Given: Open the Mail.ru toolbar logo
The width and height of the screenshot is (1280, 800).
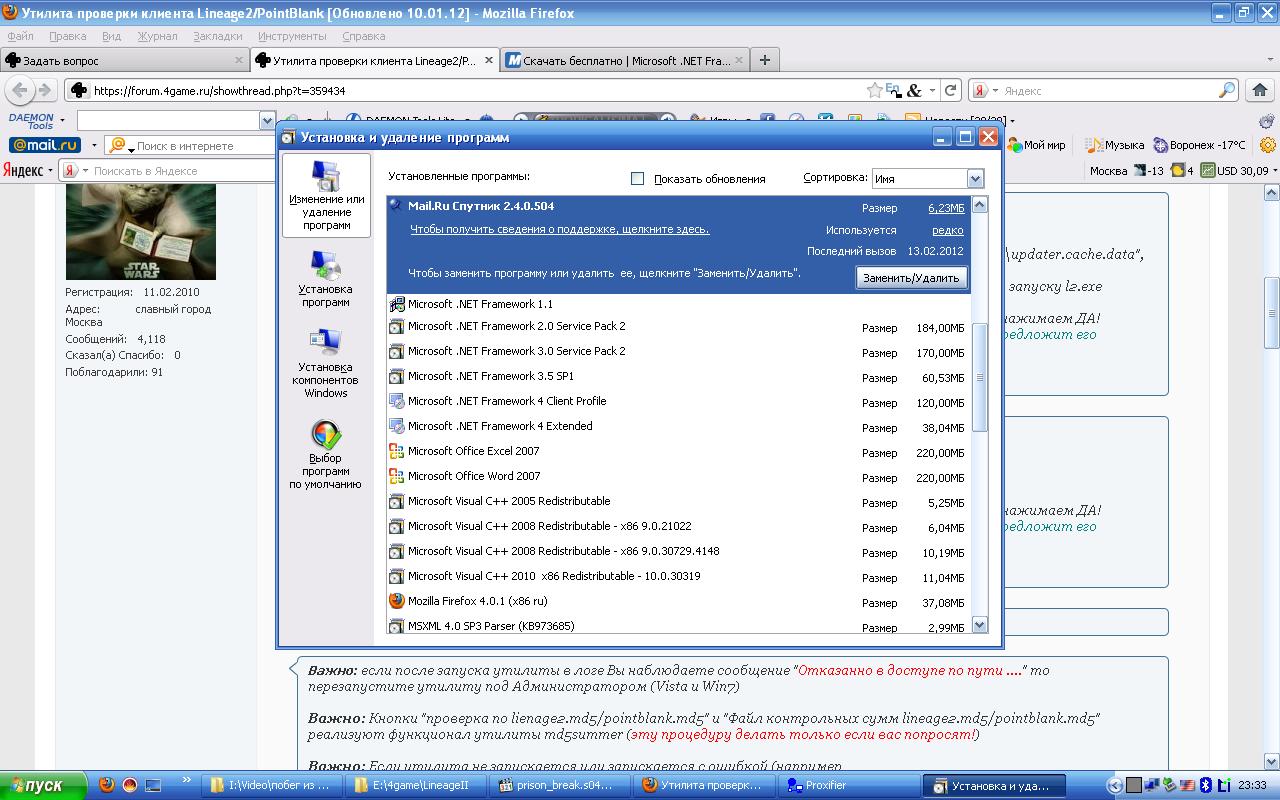Looking at the screenshot, I should (x=43, y=145).
